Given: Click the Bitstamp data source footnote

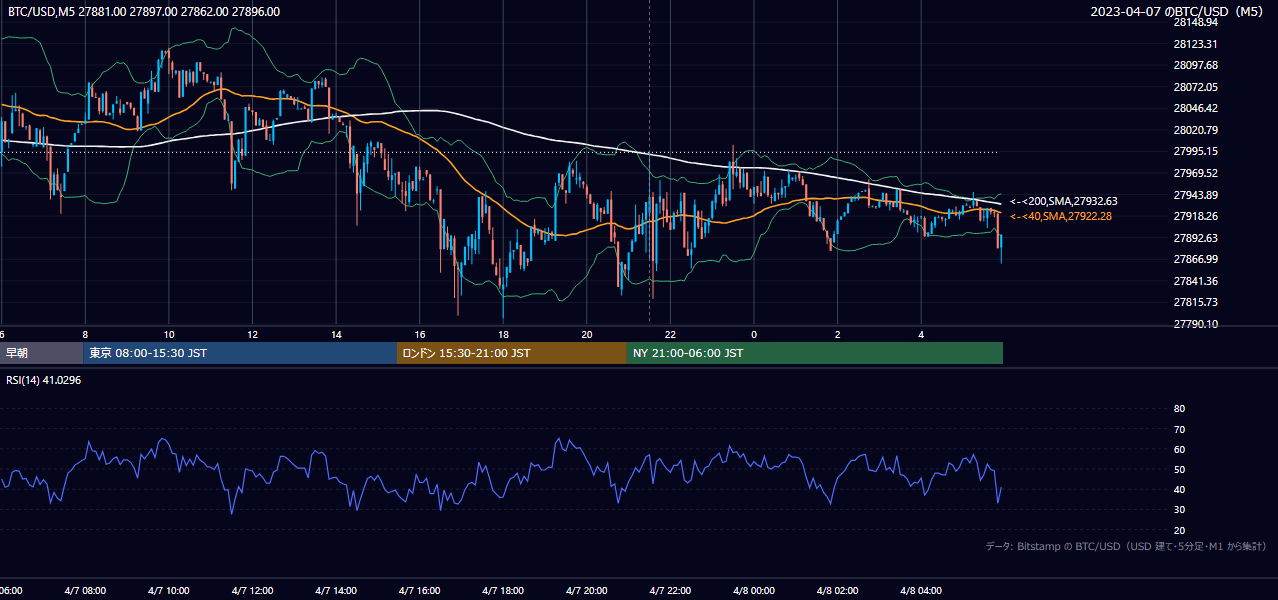Looking at the screenshot, I should click(x=1125, y=546).
